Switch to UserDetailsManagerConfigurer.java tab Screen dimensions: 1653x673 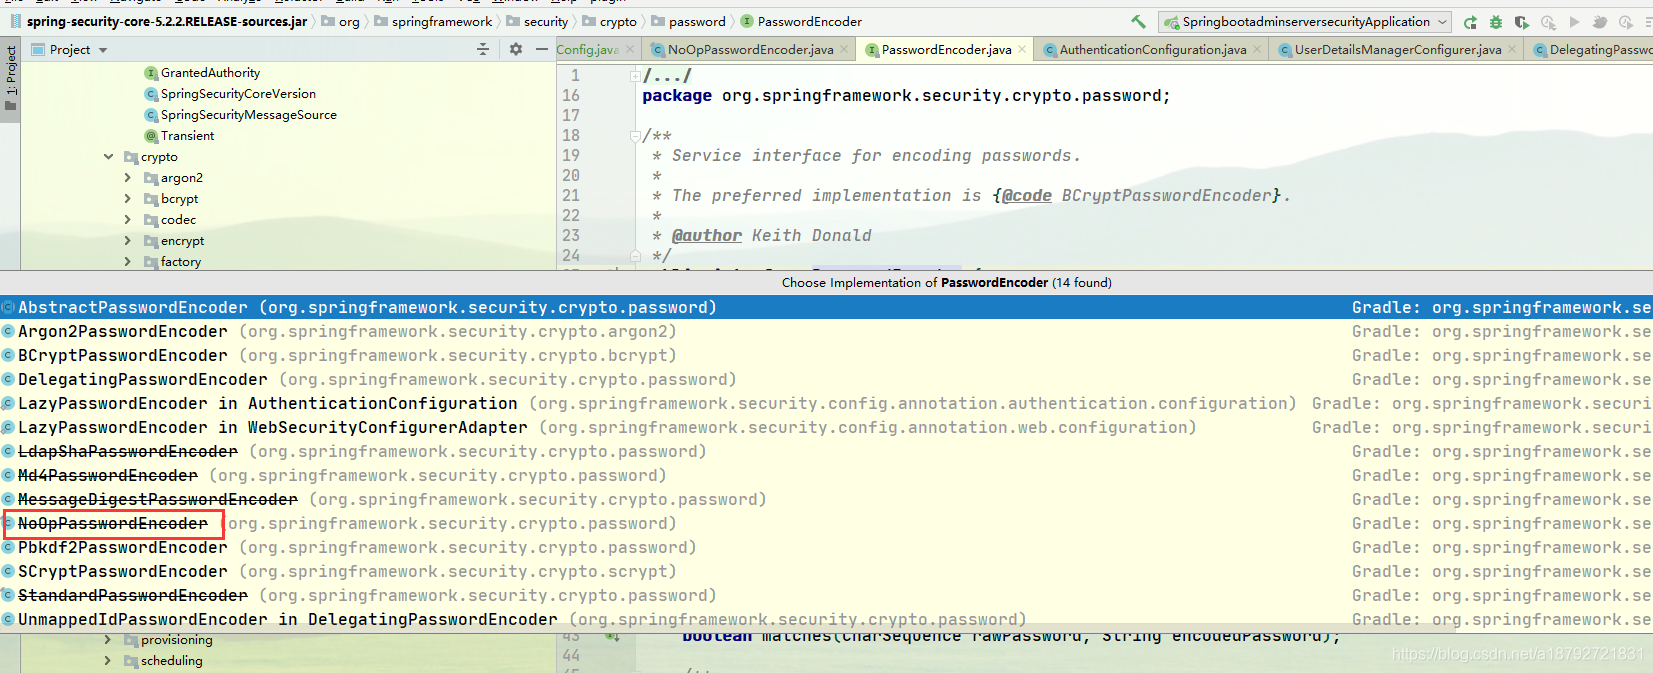(x=1397, y=49)
